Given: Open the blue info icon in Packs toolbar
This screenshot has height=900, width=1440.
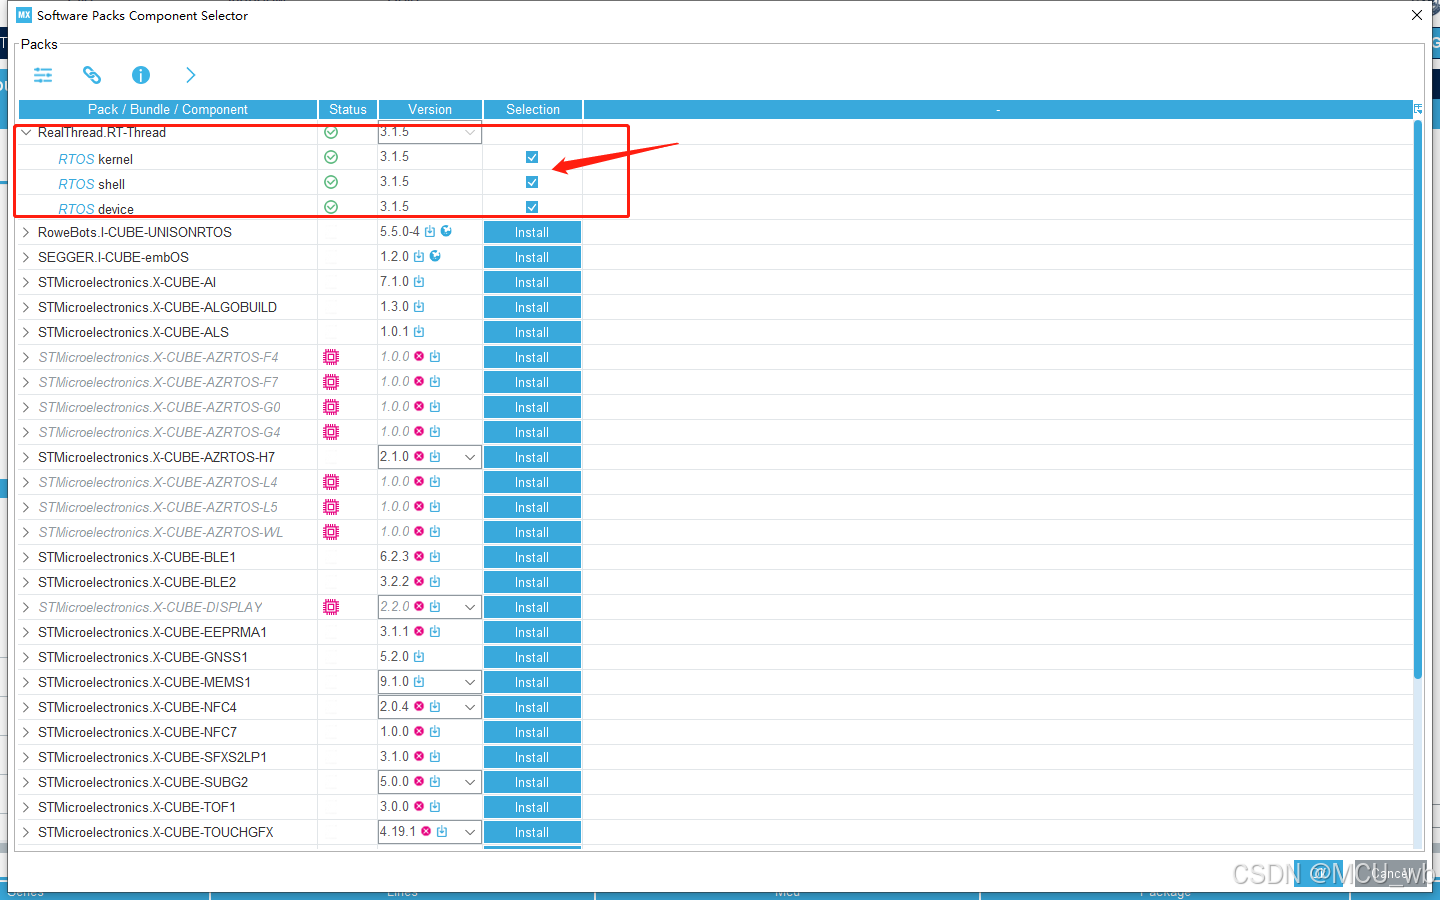Looking at the screenshot, I should (x=141, y=75).
